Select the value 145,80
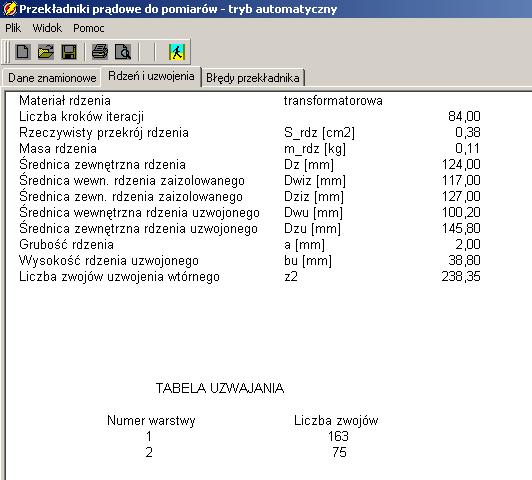Viewport: 532px width, 480px height. [461, 228]
